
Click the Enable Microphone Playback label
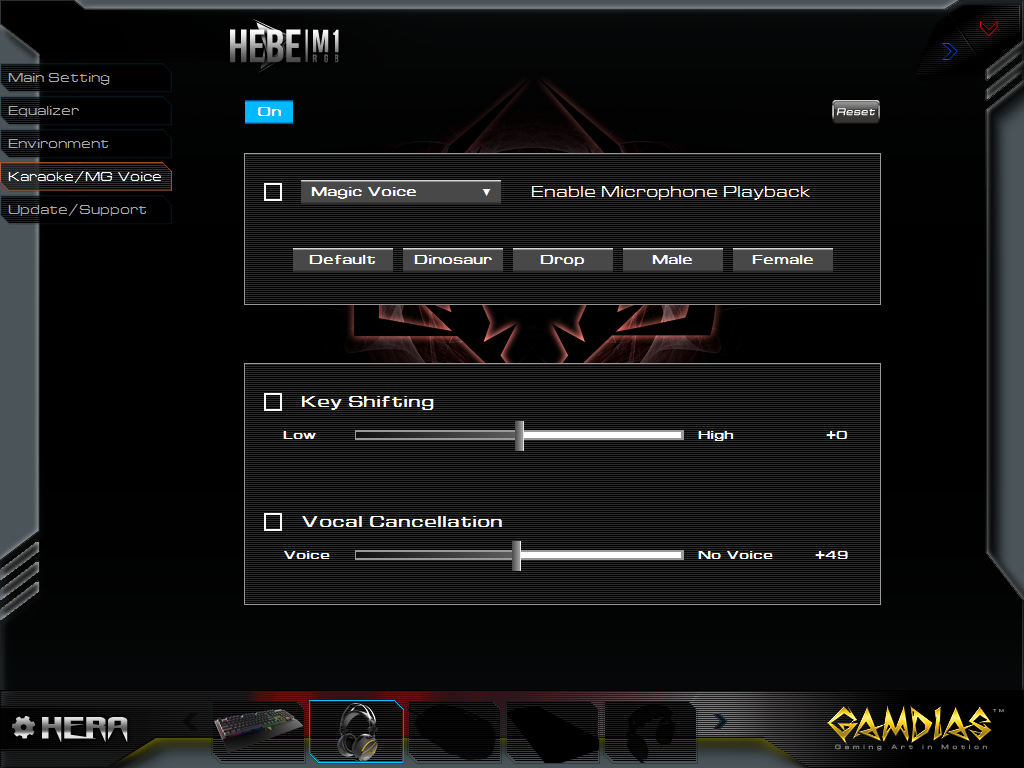[670, 192]
